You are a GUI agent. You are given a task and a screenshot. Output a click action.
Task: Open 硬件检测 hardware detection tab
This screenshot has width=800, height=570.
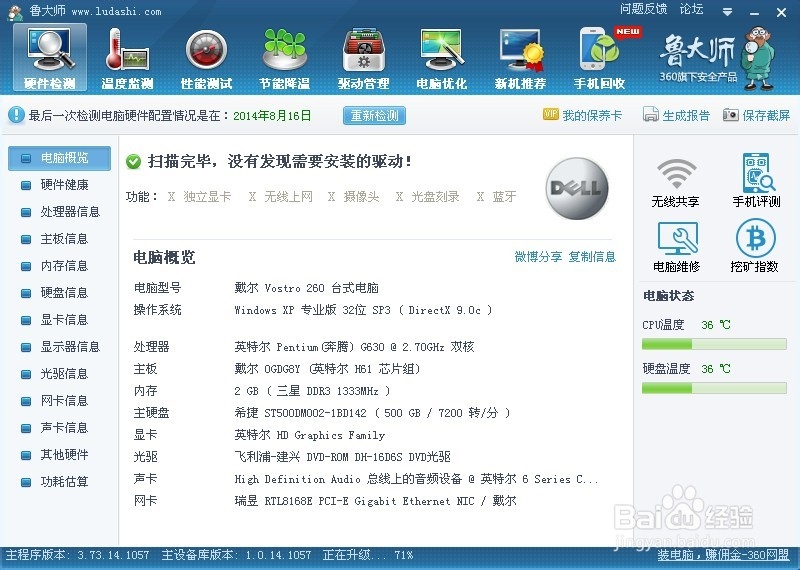pos(49,58)
